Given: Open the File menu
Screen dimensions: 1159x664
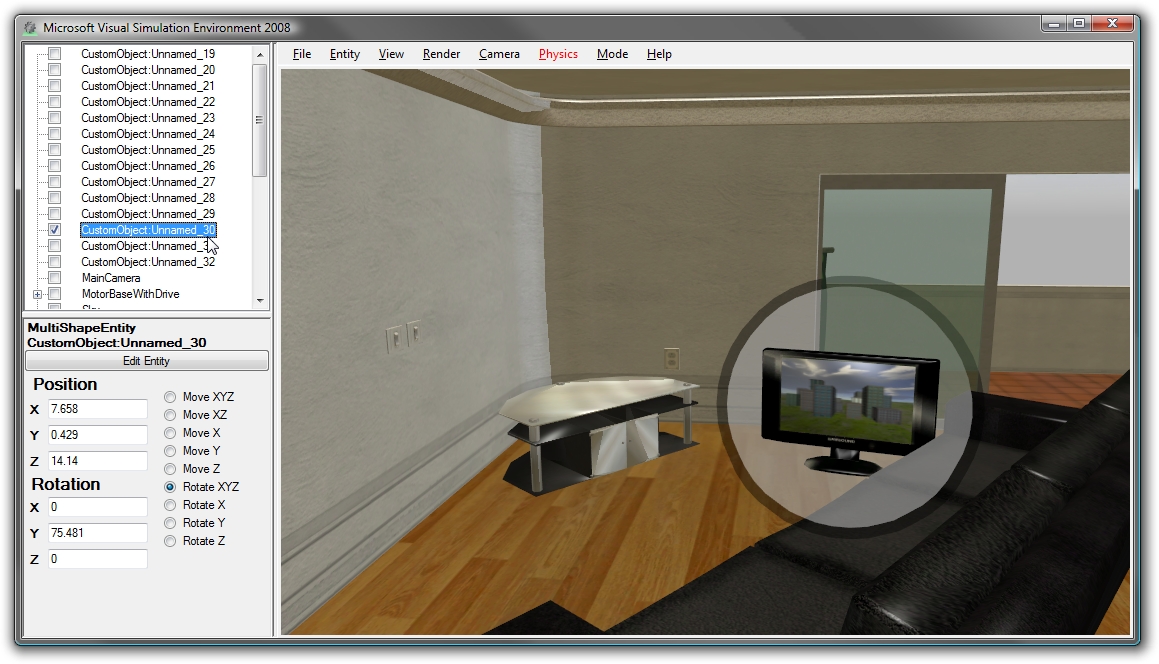Looking at the screenshot, I should point(301,54).
